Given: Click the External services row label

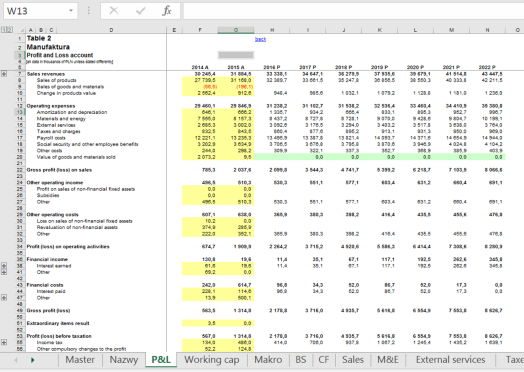Looking at the screenshot, I should [x=56, y=125].
